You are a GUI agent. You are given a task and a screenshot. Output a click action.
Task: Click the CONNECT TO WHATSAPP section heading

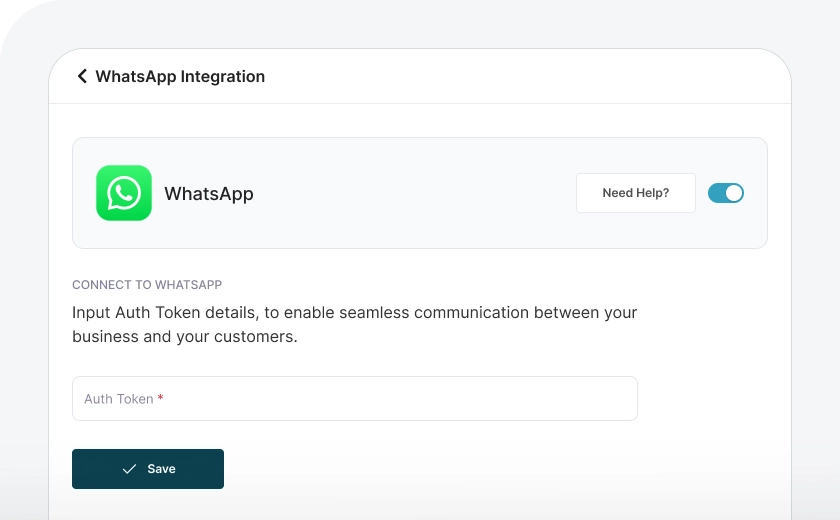click(147, 285)
